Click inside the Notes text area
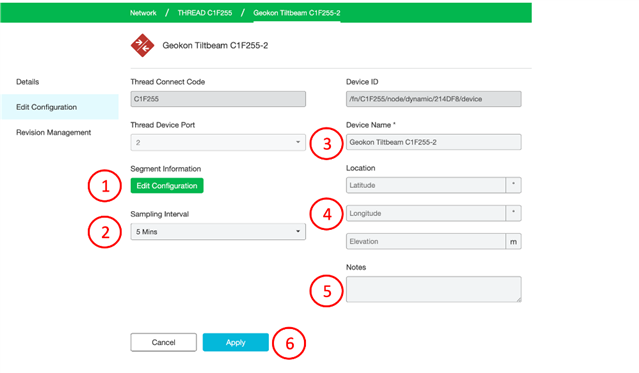The height and width of the screenshot is (373, 639). (x=434, y=289)
